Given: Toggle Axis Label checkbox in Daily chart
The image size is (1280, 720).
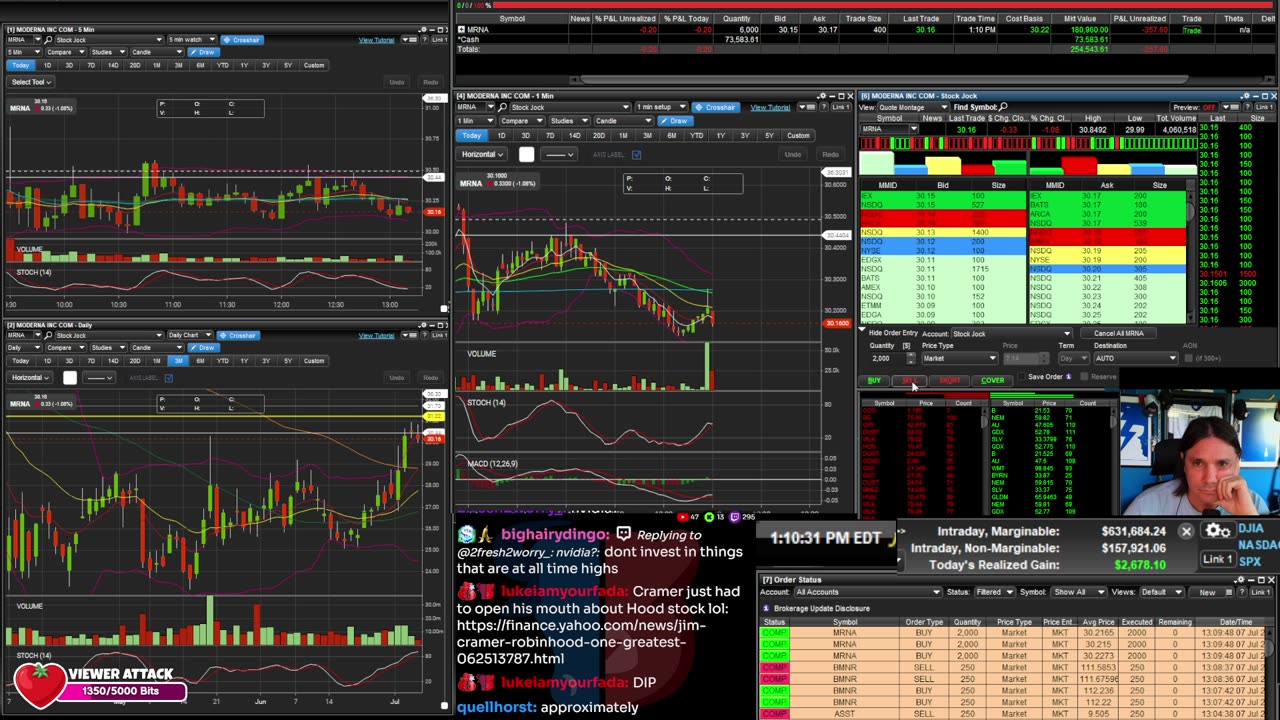Looking at the screenshot, I should (168, 378).
